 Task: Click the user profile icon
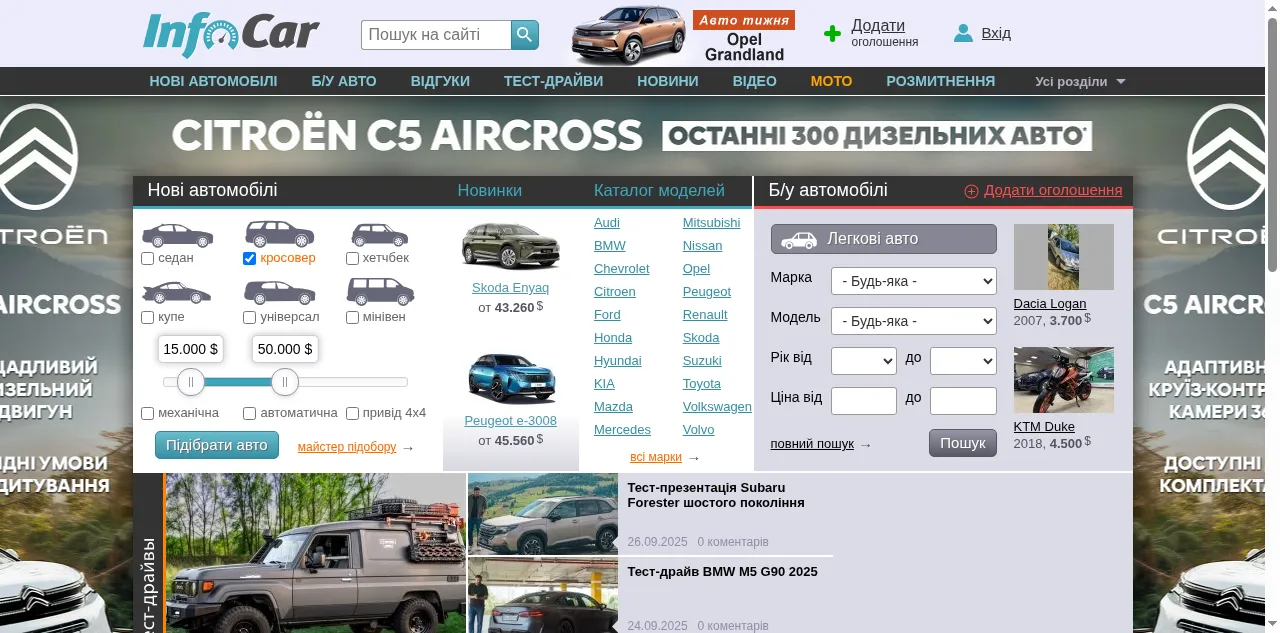pyautogui.click(x=963, y=33)
